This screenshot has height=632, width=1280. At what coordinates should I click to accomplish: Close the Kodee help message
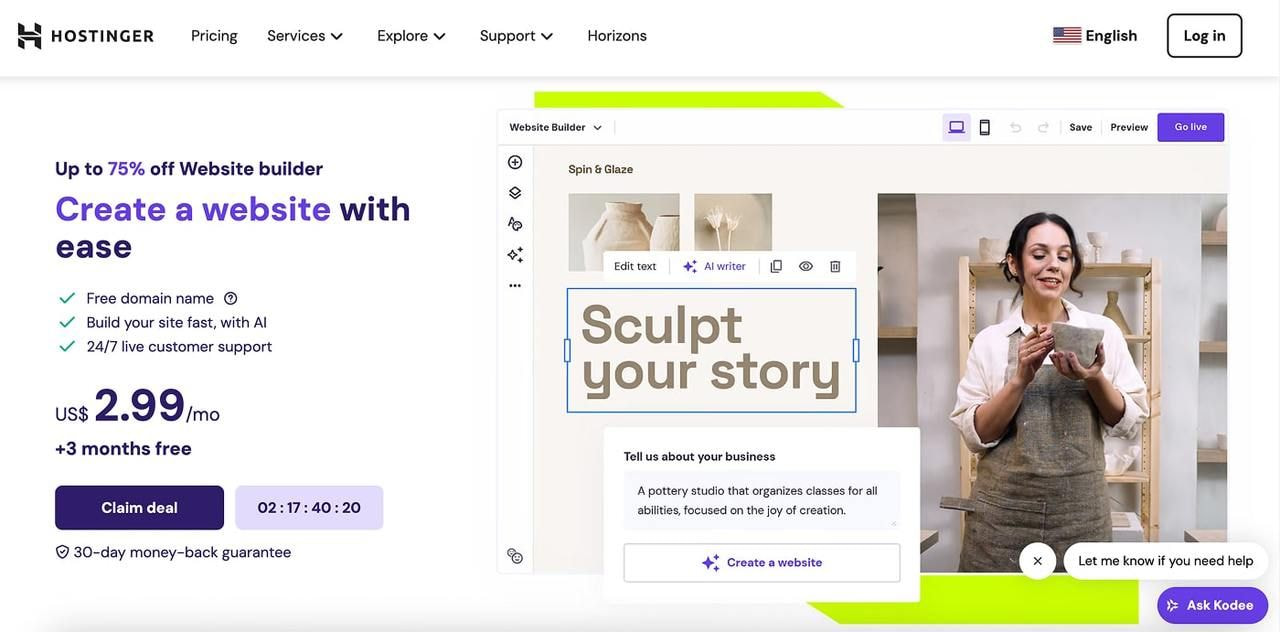tap(1037, 561)
